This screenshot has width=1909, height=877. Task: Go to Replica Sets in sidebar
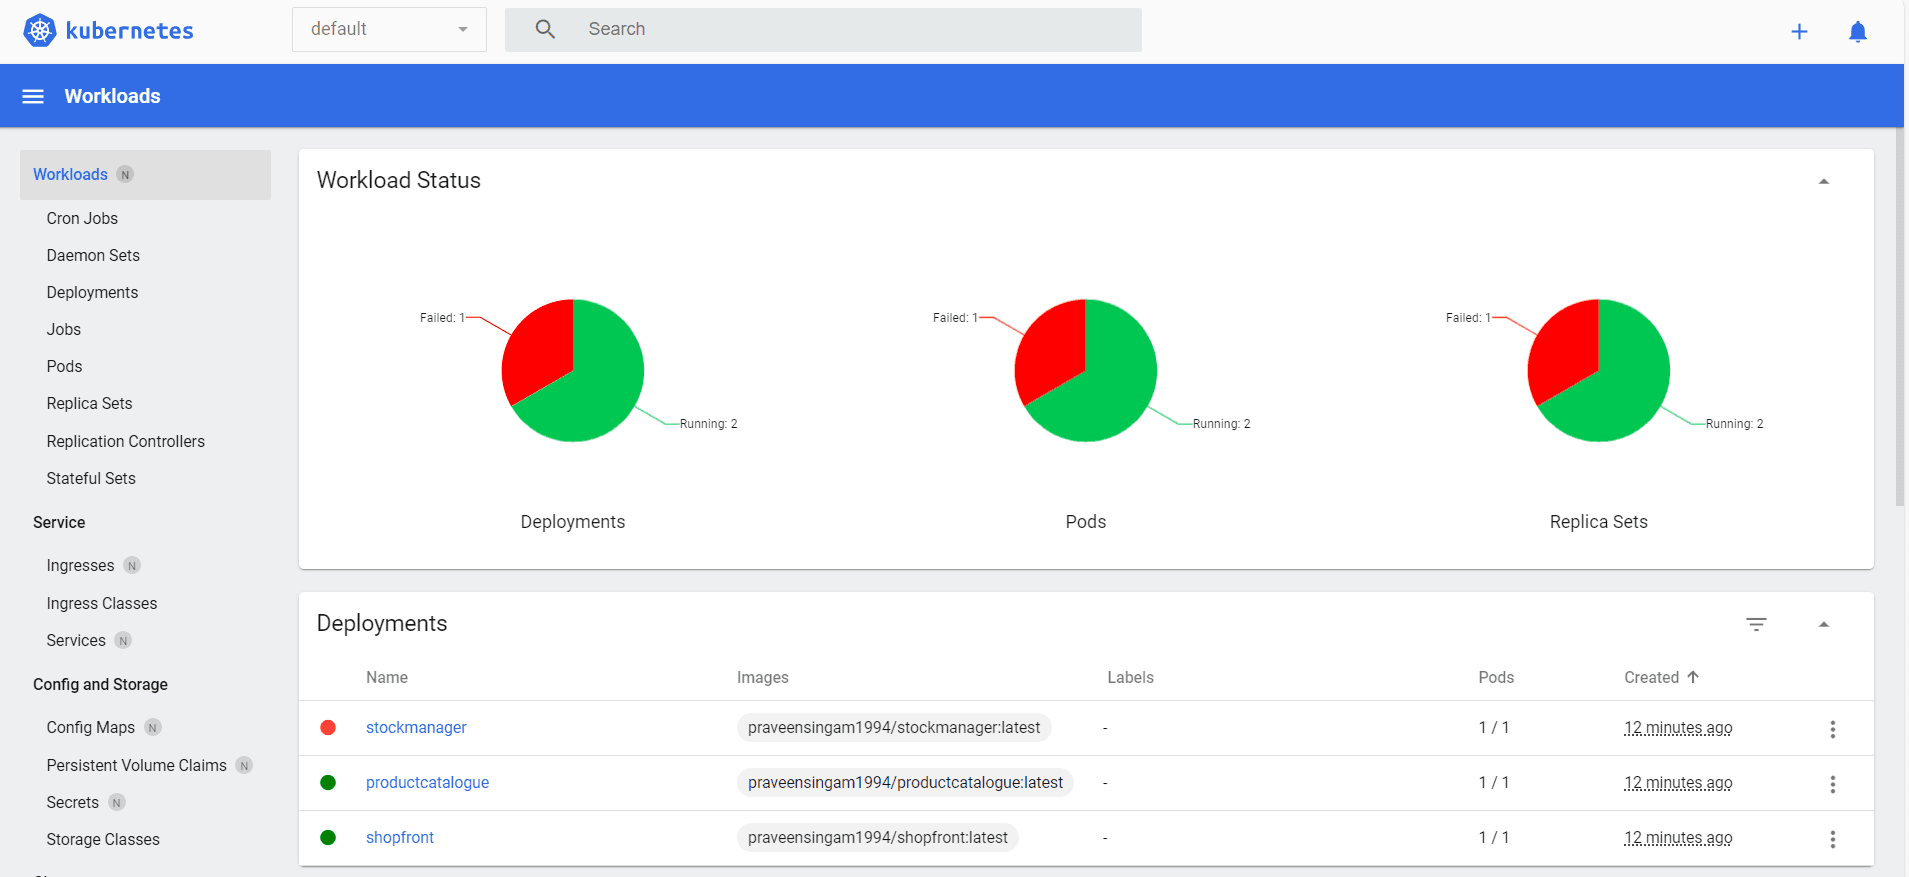pos(89,403)
